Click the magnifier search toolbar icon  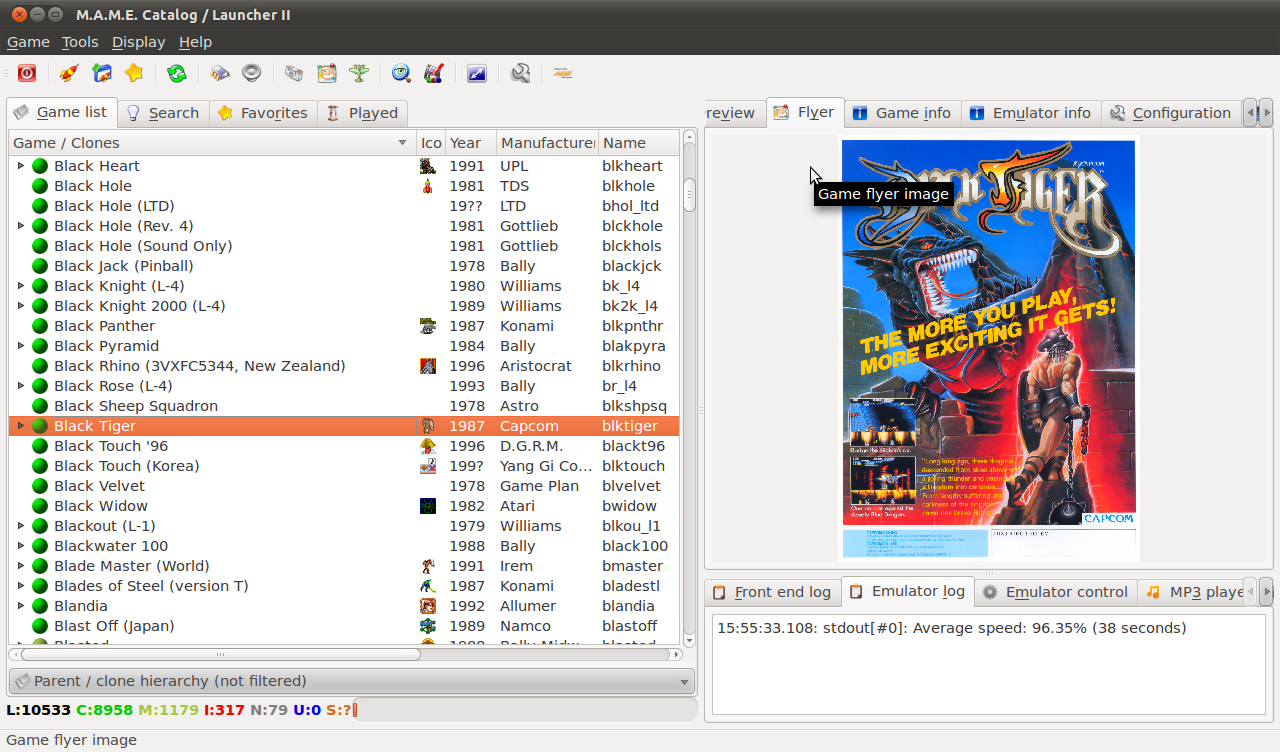(x=401, y=73)
